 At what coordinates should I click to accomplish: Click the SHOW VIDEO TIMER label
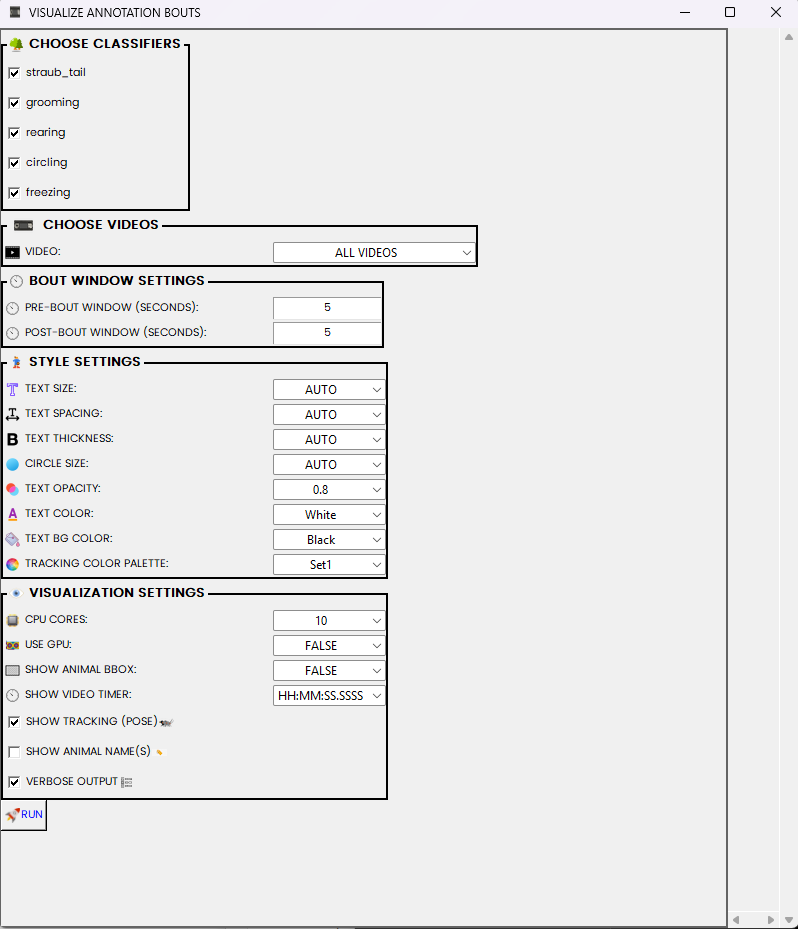point(78,694)
